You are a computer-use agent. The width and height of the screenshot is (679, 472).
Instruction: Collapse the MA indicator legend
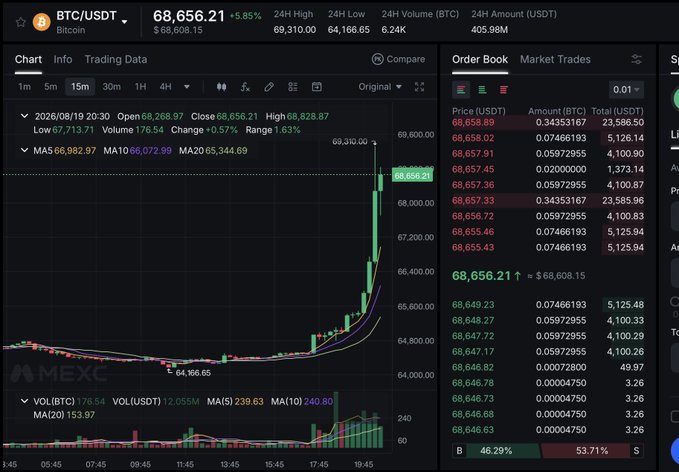(x=24, y=150)
